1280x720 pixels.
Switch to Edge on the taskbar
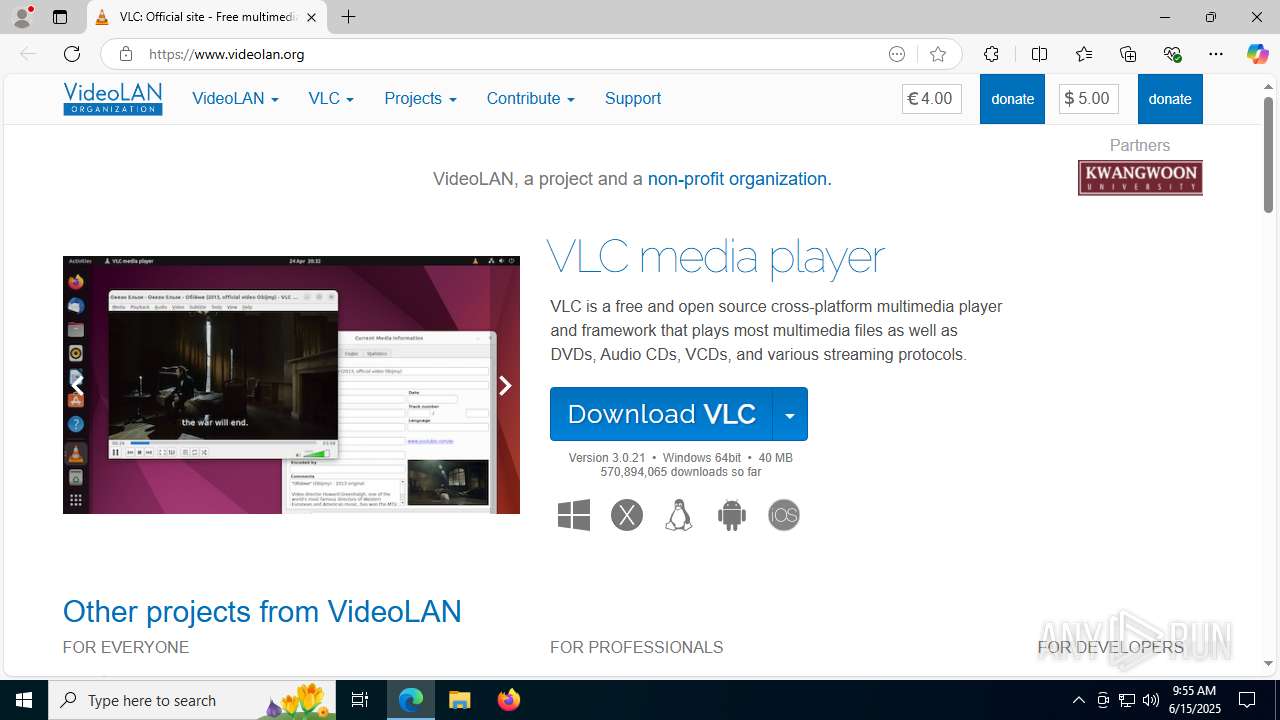pyautogui.click(x=411, y=700)
